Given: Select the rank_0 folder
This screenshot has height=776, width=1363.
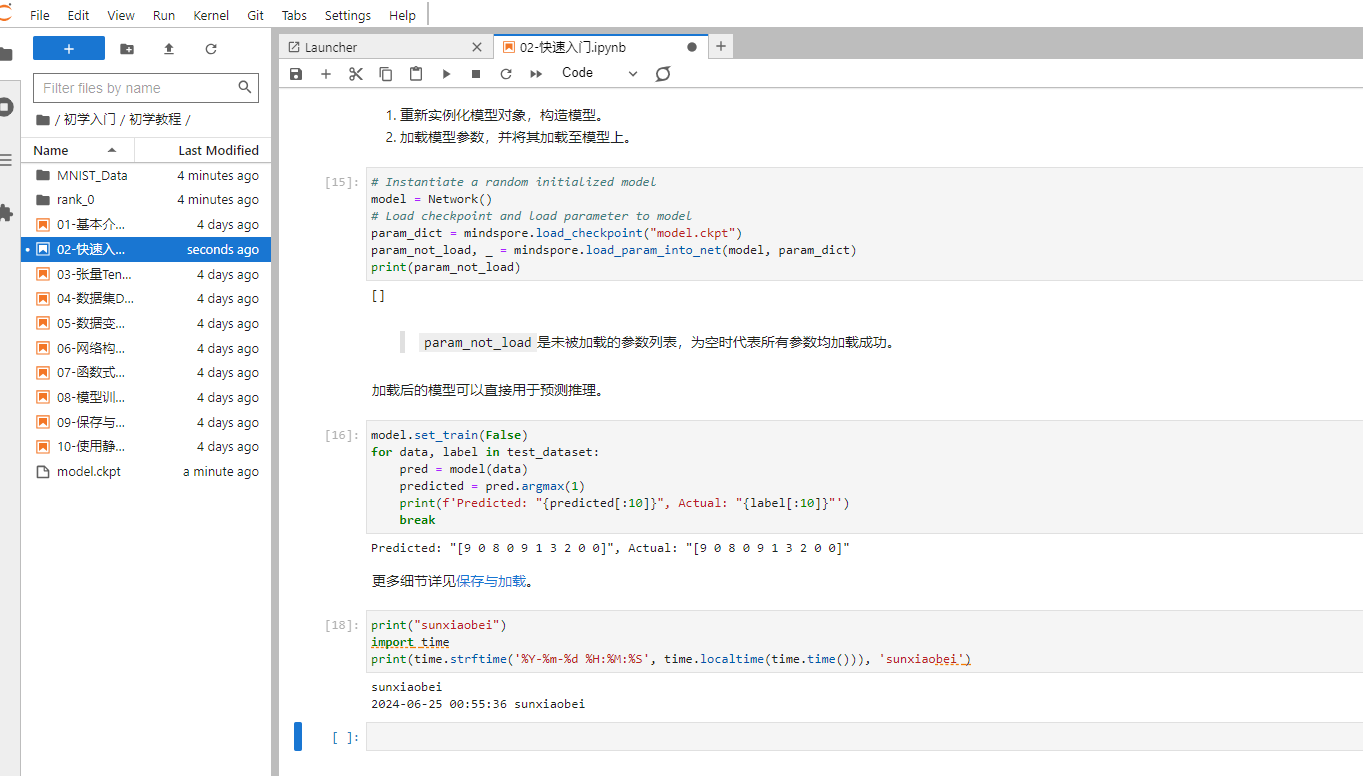Looking at the screenshot, I should tap(146, 200).
